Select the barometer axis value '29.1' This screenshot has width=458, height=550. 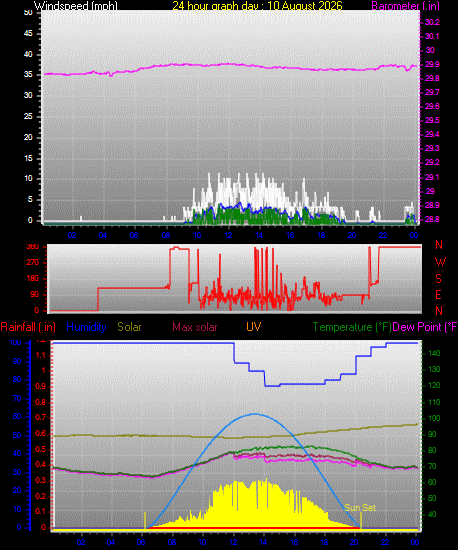pos(432,177)
